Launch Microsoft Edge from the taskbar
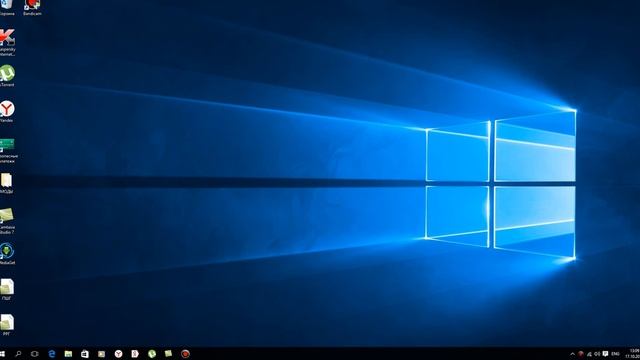The image size is (640, 360). click(52, 353)
